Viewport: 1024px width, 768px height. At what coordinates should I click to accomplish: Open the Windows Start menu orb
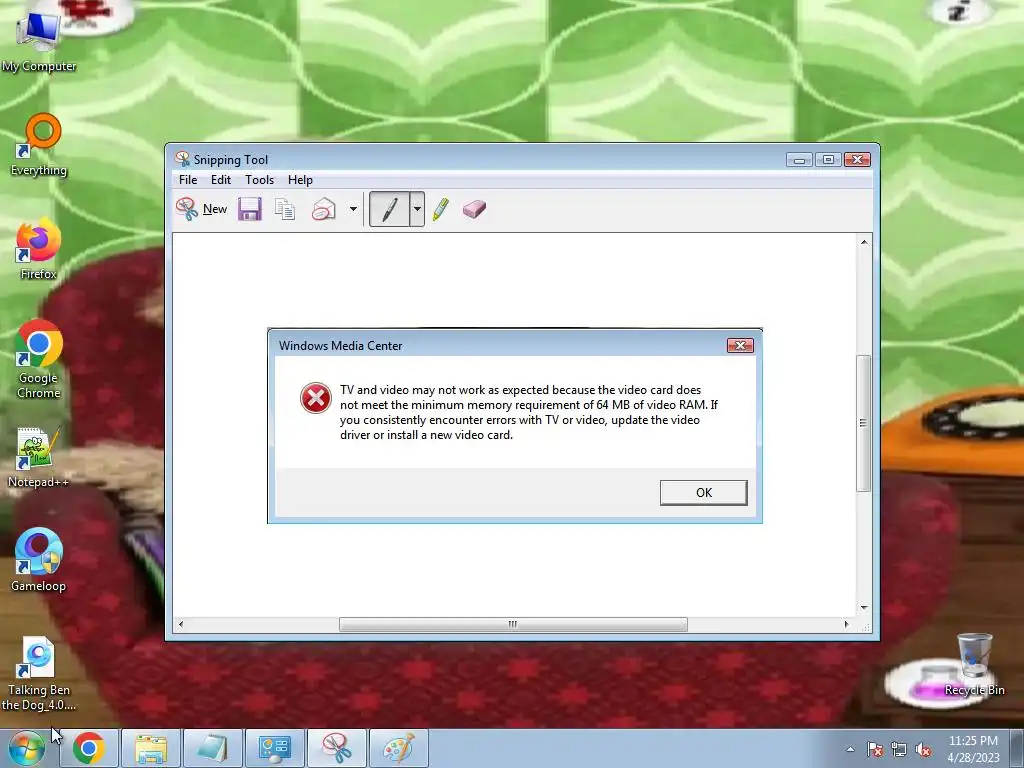pyautogui.click(x=26, y=748)
